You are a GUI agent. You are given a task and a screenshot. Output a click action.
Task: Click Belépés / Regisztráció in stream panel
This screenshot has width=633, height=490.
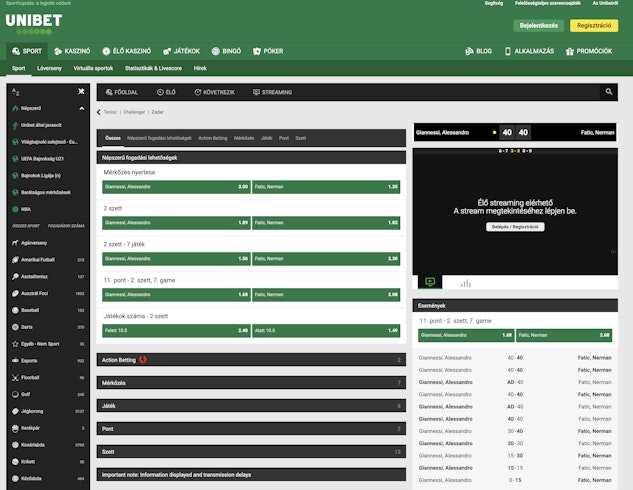tap(515, 227)
